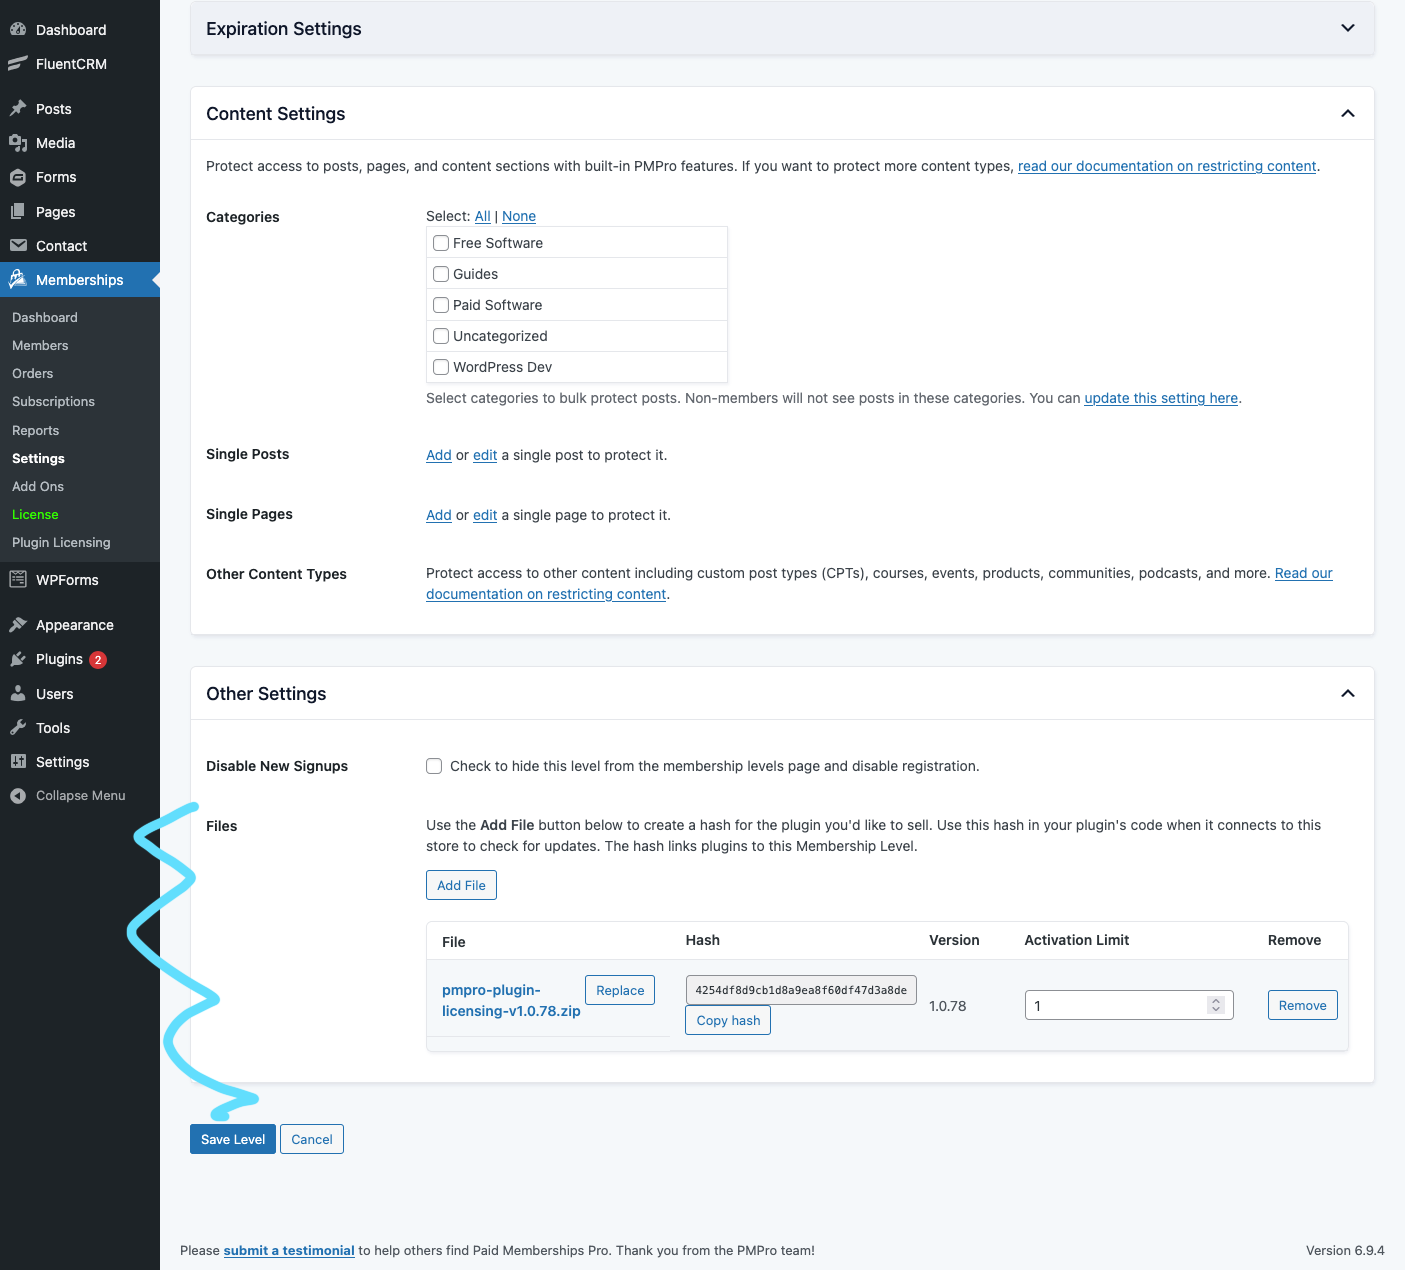Select All categories link
This screenshot has width=1405, height=1270.
tap(482, 216)
